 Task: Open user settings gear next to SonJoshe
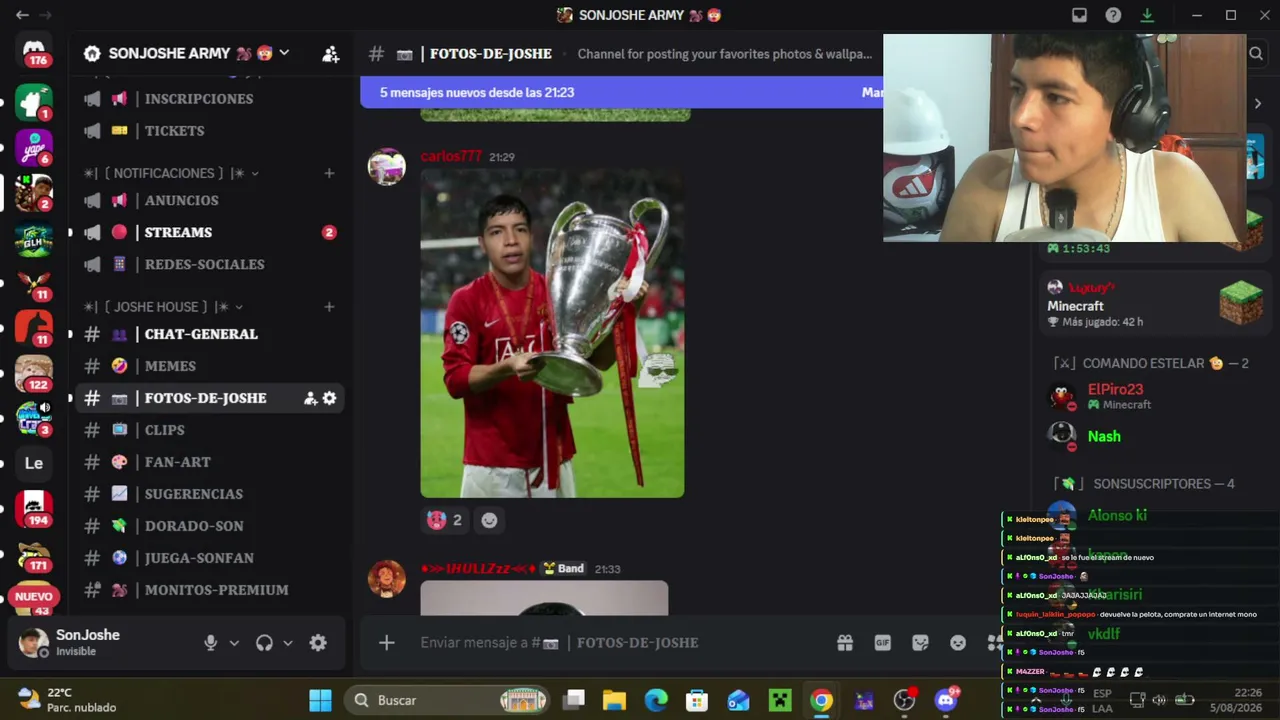(x=318, y=643)
